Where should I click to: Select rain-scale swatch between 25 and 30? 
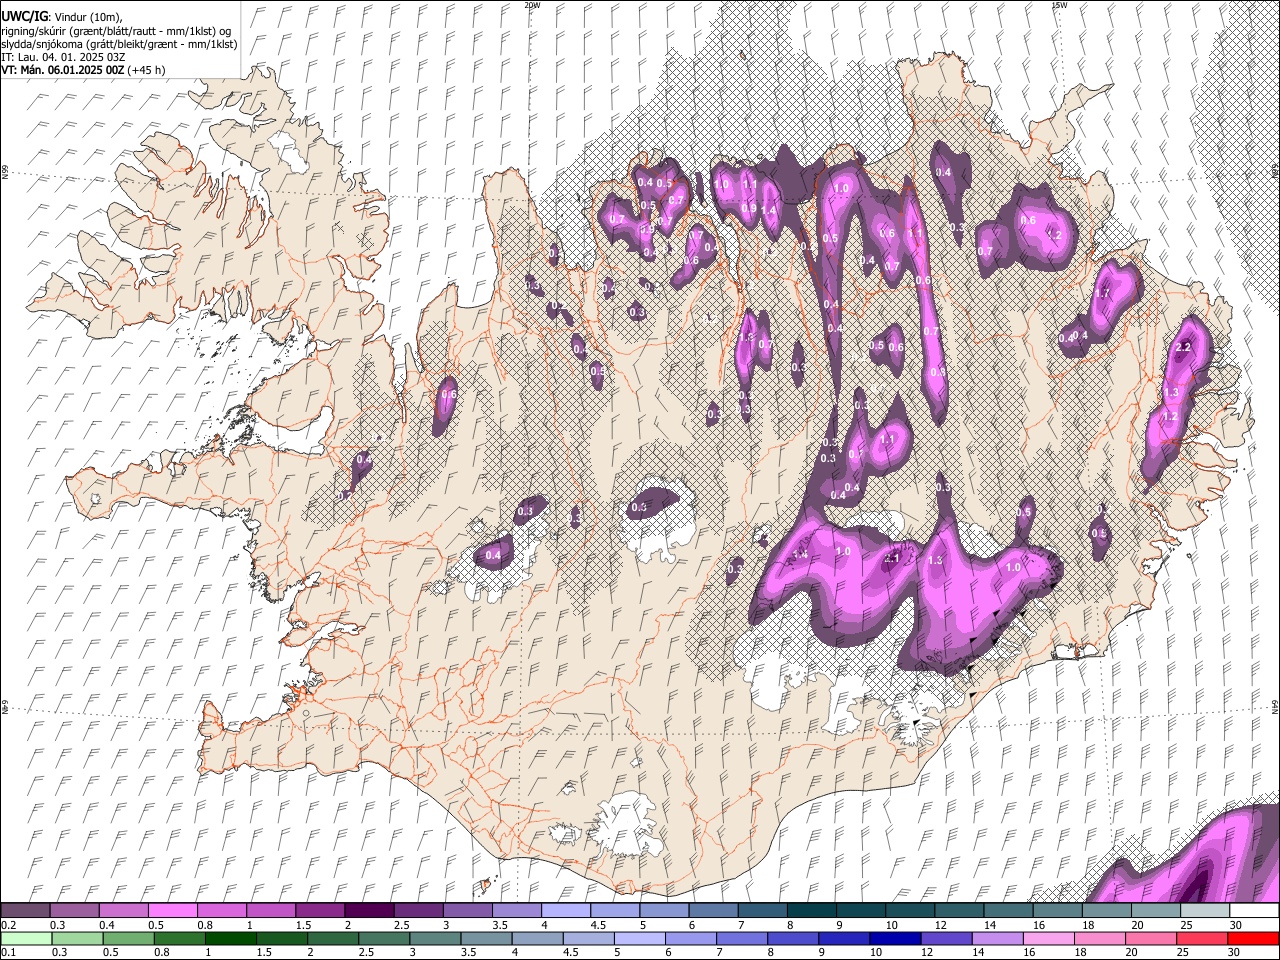point(1202,939)
